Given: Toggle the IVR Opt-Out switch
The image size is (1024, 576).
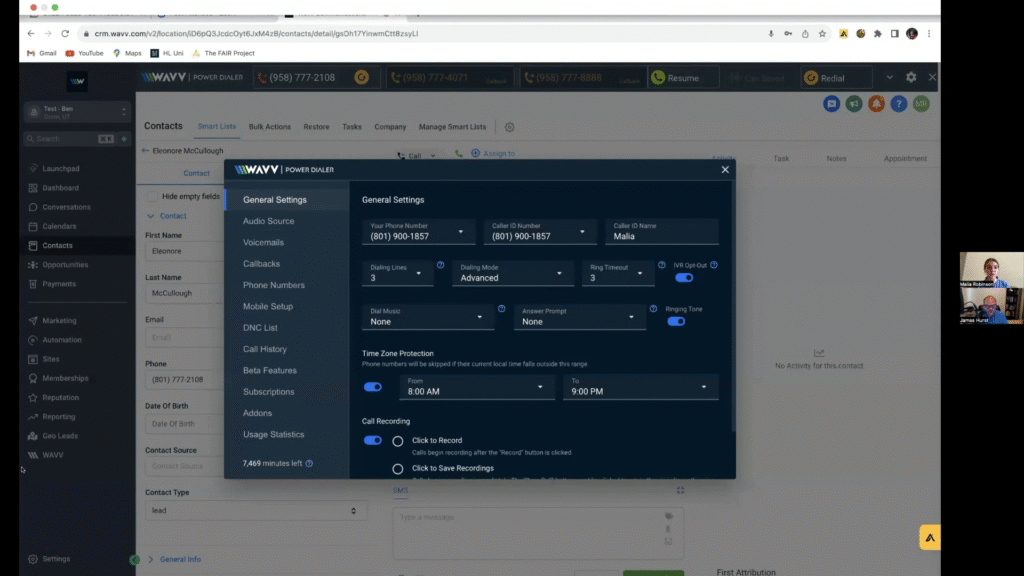Looking at the screenshot, I should 684,278.
